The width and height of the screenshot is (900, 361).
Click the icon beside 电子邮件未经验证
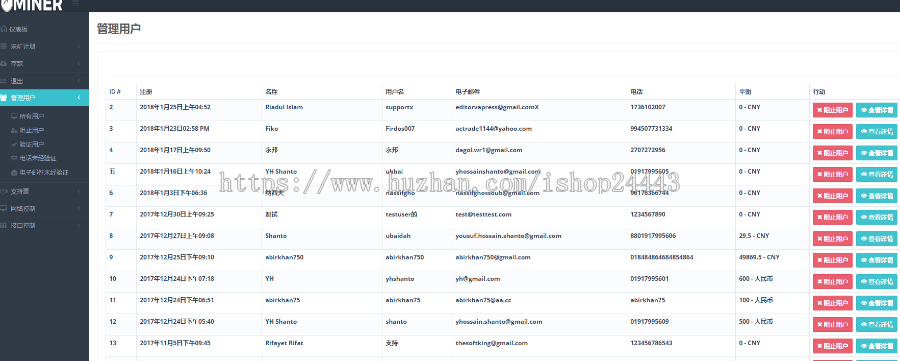click(x=14, y=172)
